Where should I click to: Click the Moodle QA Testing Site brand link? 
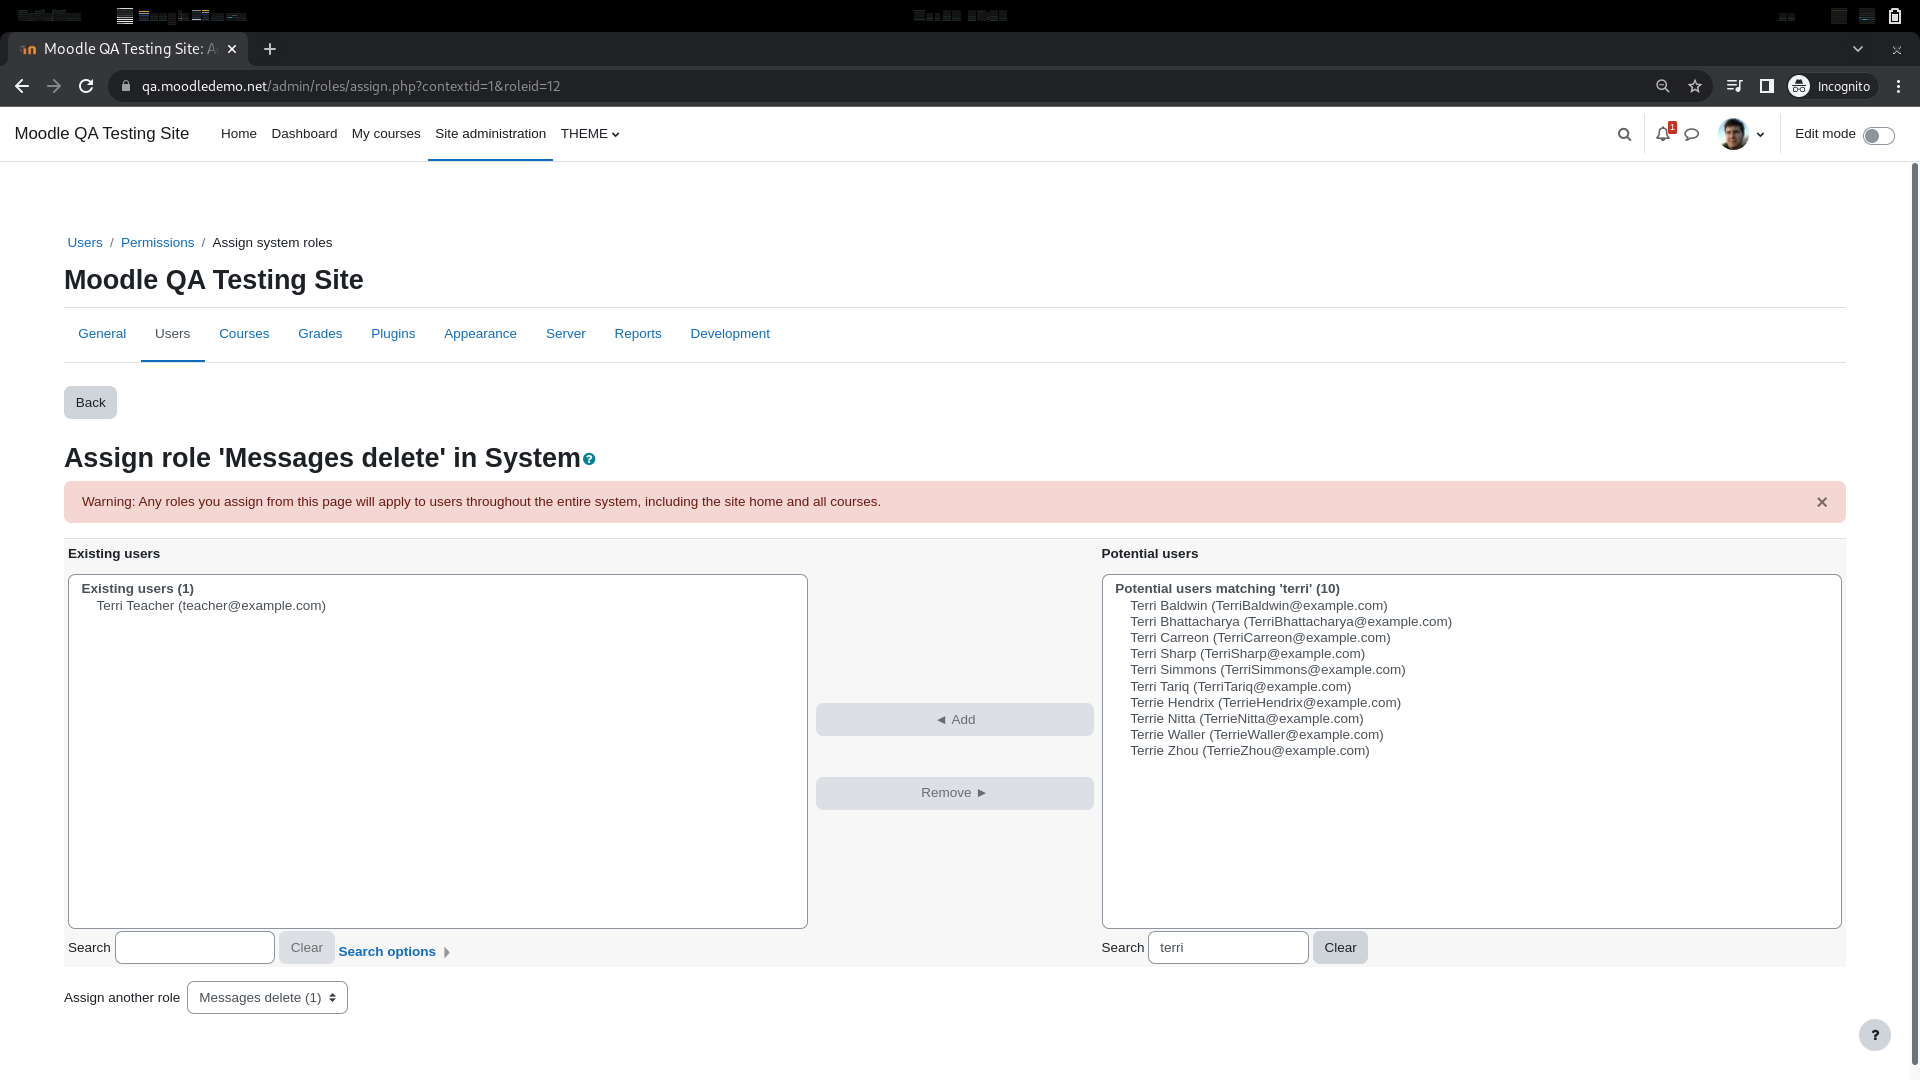point(101,134)
